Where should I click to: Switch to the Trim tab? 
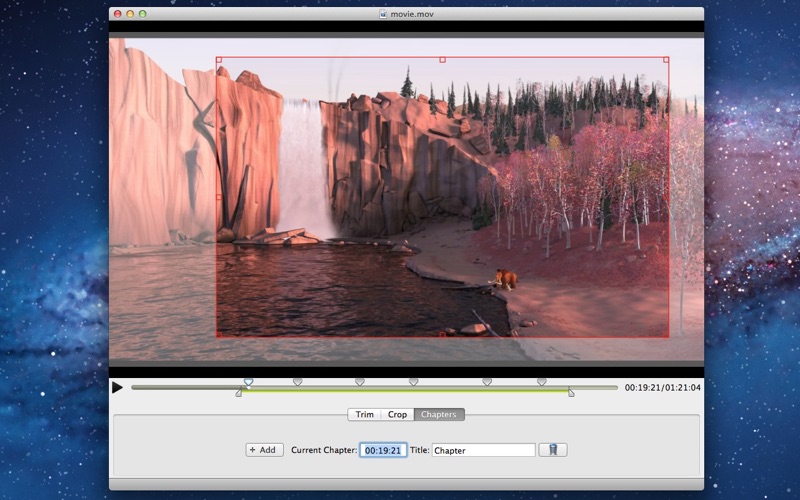click(x=364, y=414)
